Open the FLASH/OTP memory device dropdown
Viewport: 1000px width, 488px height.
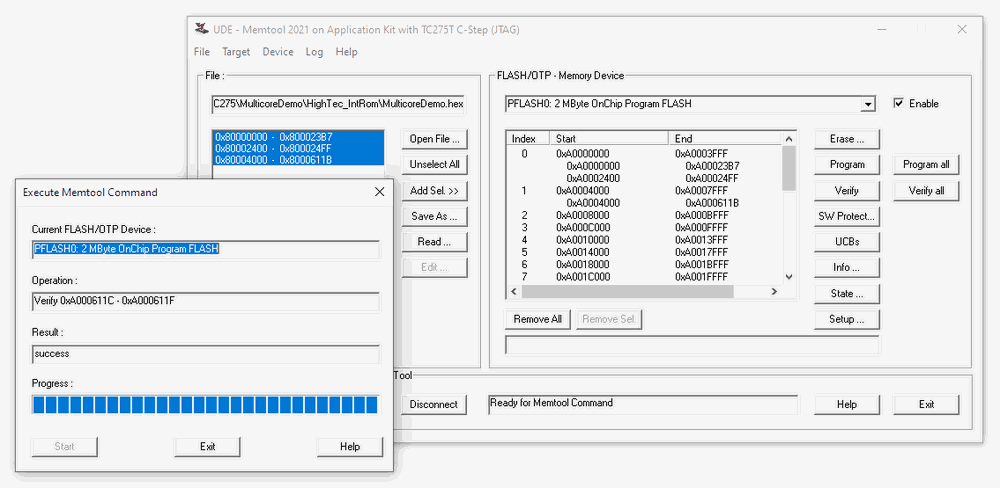867,104
